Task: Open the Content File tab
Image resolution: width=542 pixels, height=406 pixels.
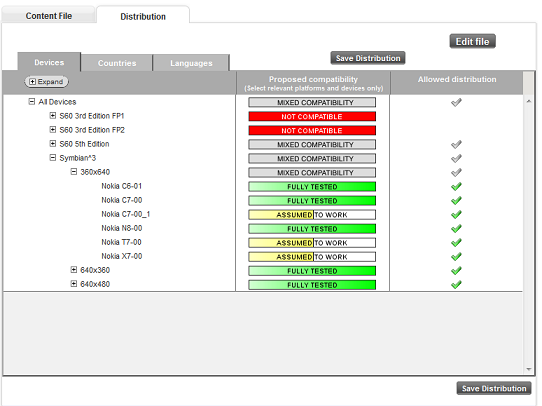Action: click(49, 16)
